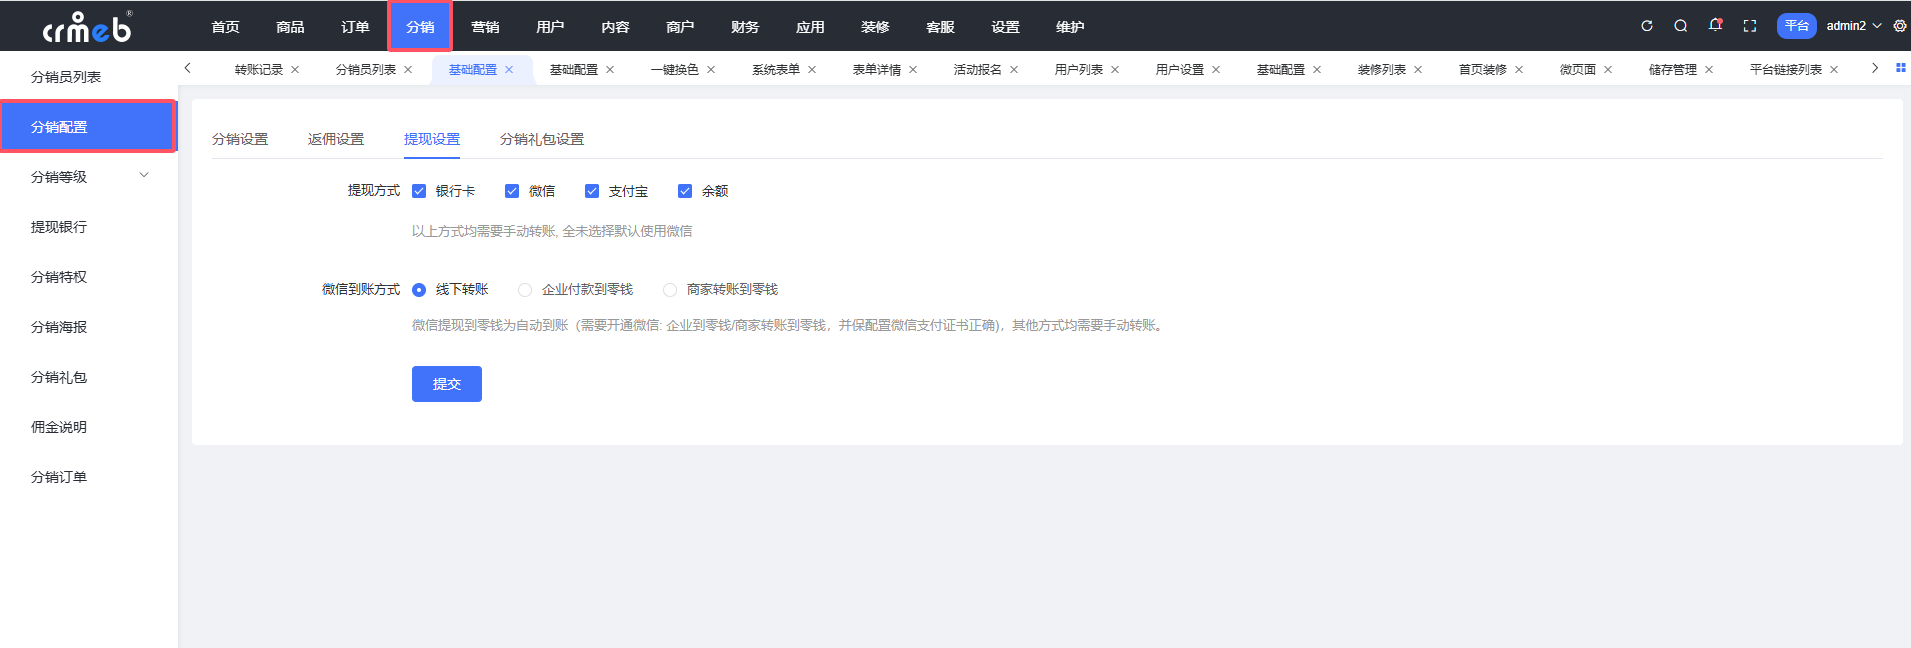This screenshot has width=1911, height=648.
Task: Switch to the 储存管理 page tab
Action: (x=1673, y=70)
